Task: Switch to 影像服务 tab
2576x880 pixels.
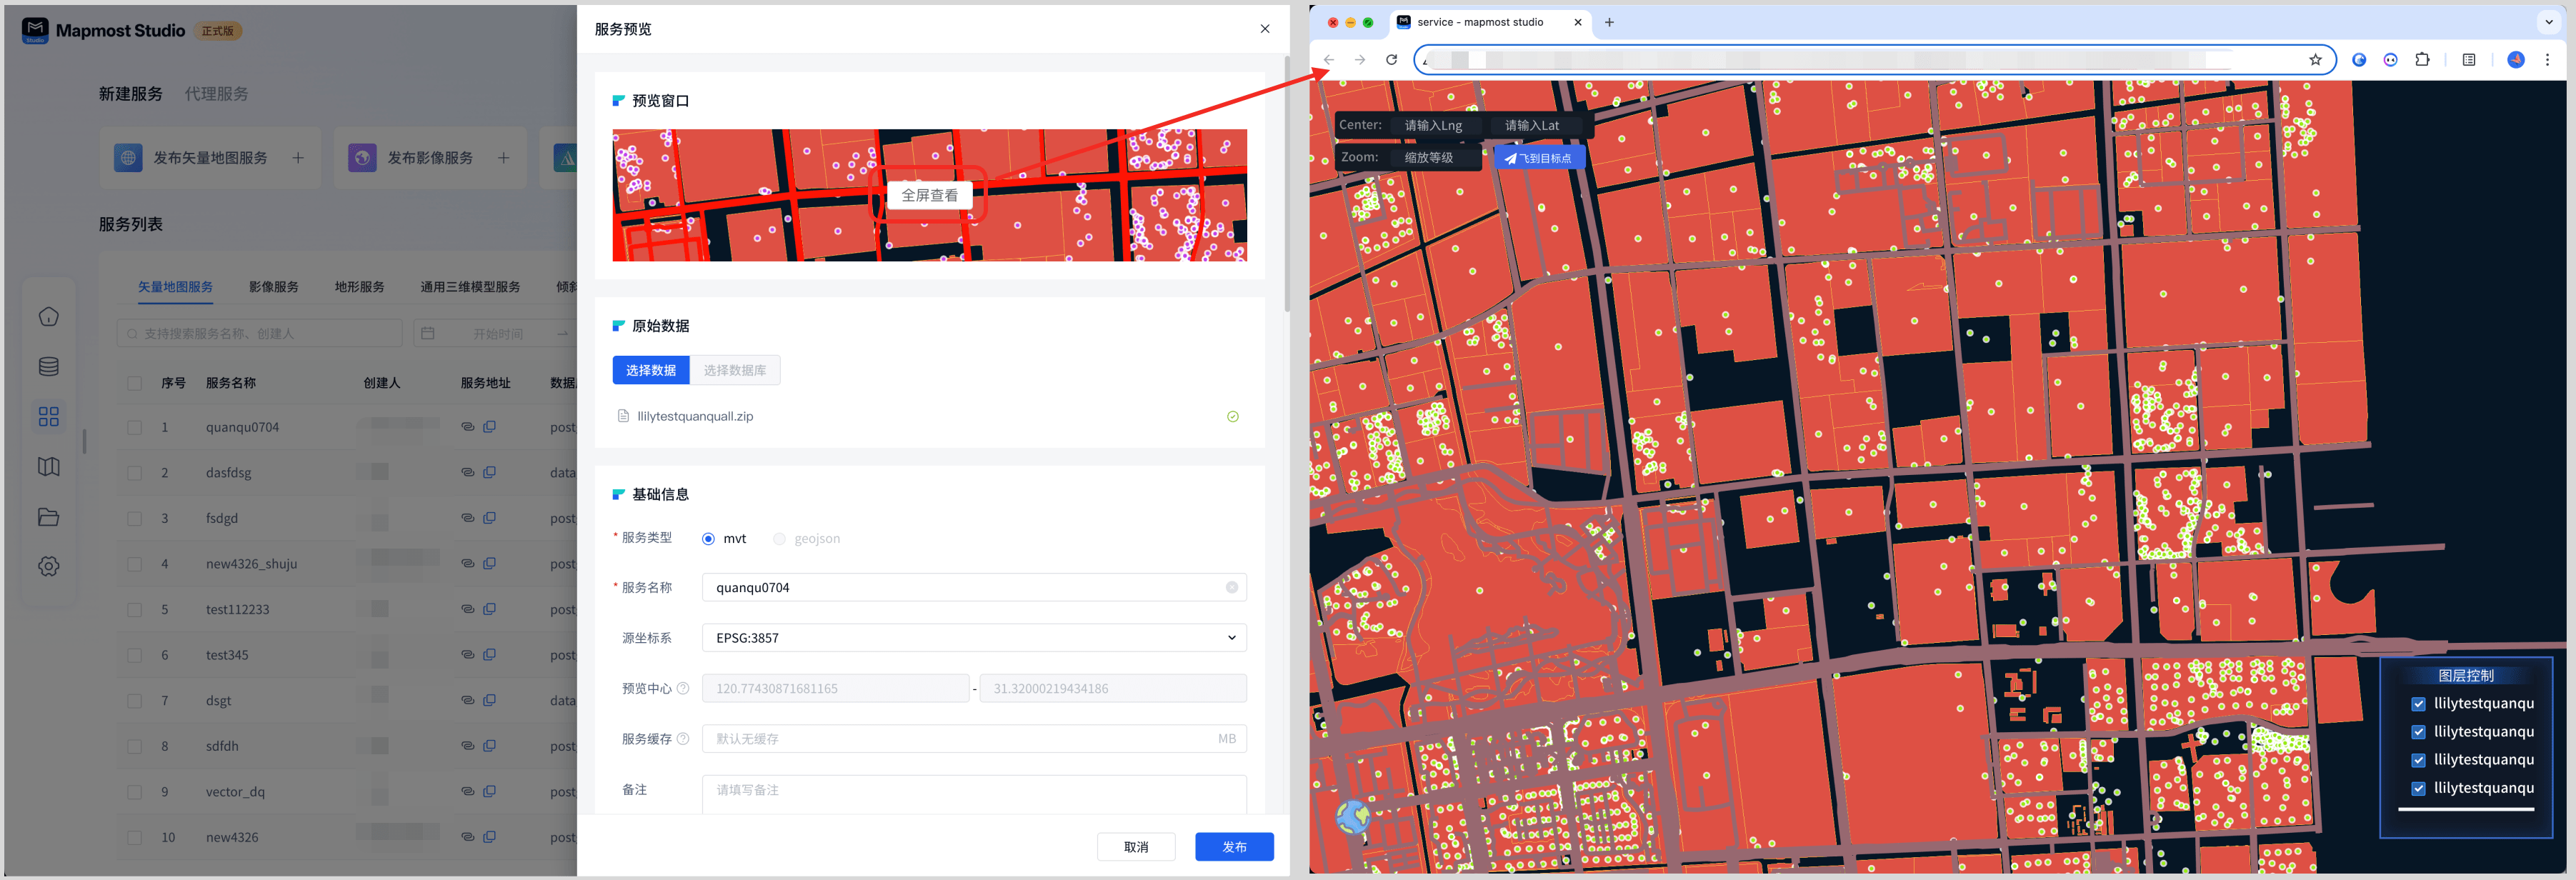Action: [273, 287]
